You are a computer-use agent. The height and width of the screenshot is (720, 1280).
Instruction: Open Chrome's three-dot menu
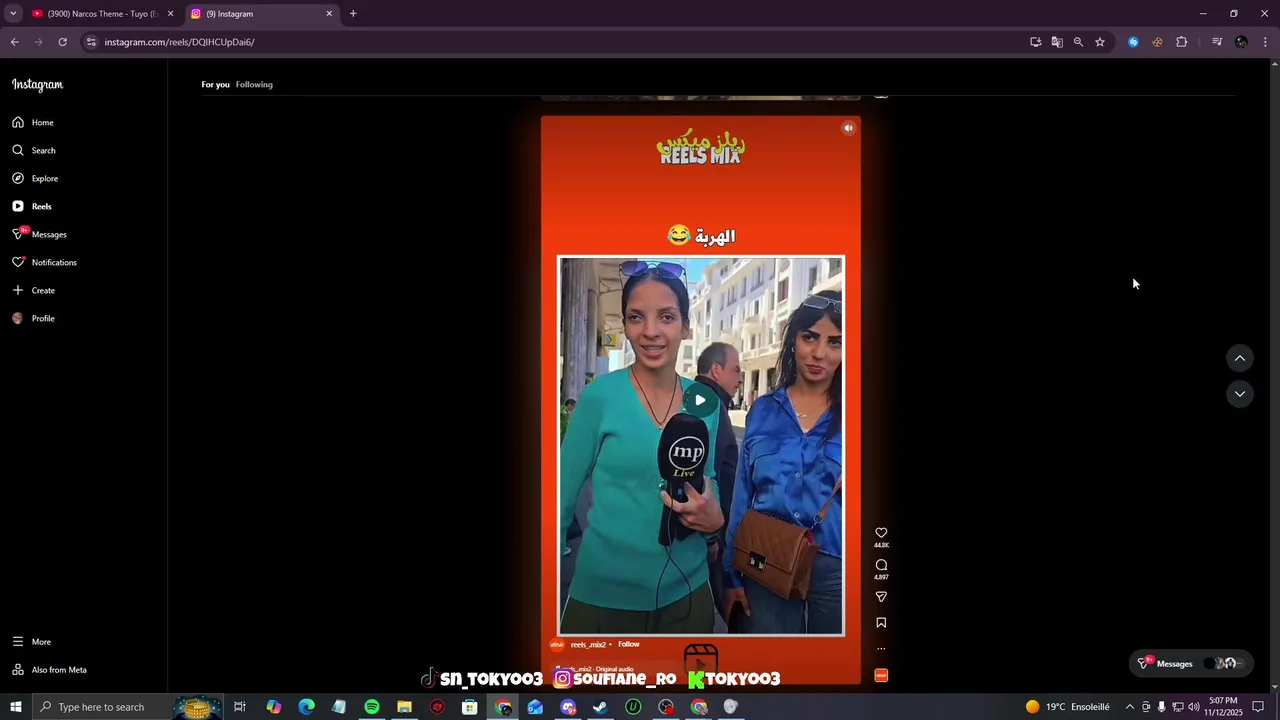(1265, 42)
